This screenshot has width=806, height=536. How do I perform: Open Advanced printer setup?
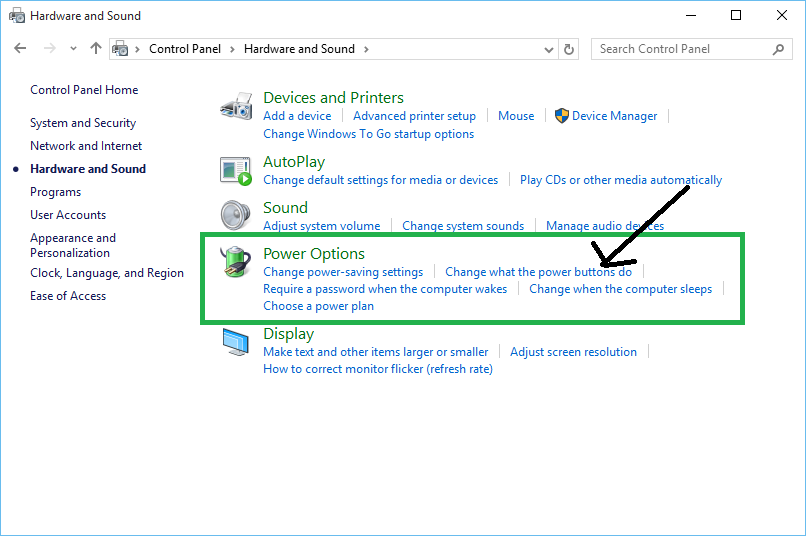pyautogui.click(x=414, y=116)
